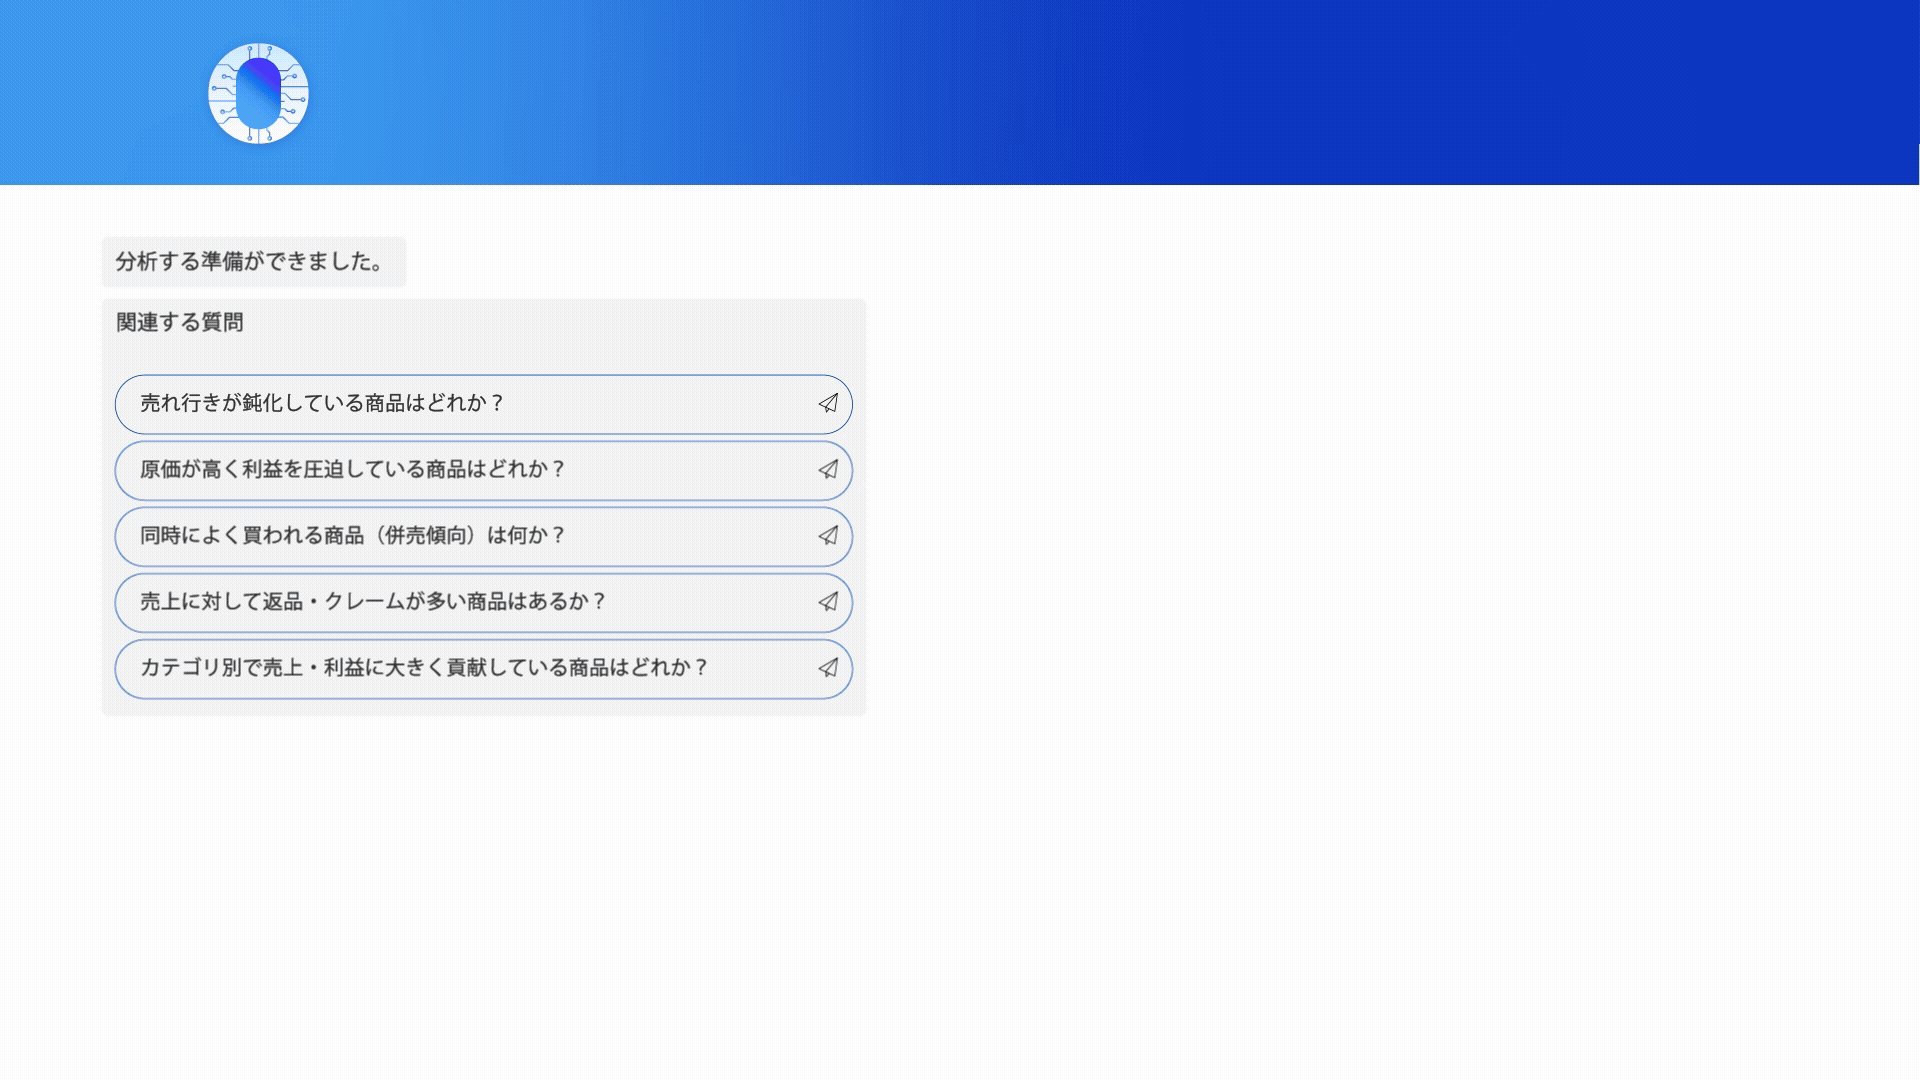This screenshot has height=1080, width=1920.
Task: Send the question about slowing product sales
Action: [x=828, y=403]
